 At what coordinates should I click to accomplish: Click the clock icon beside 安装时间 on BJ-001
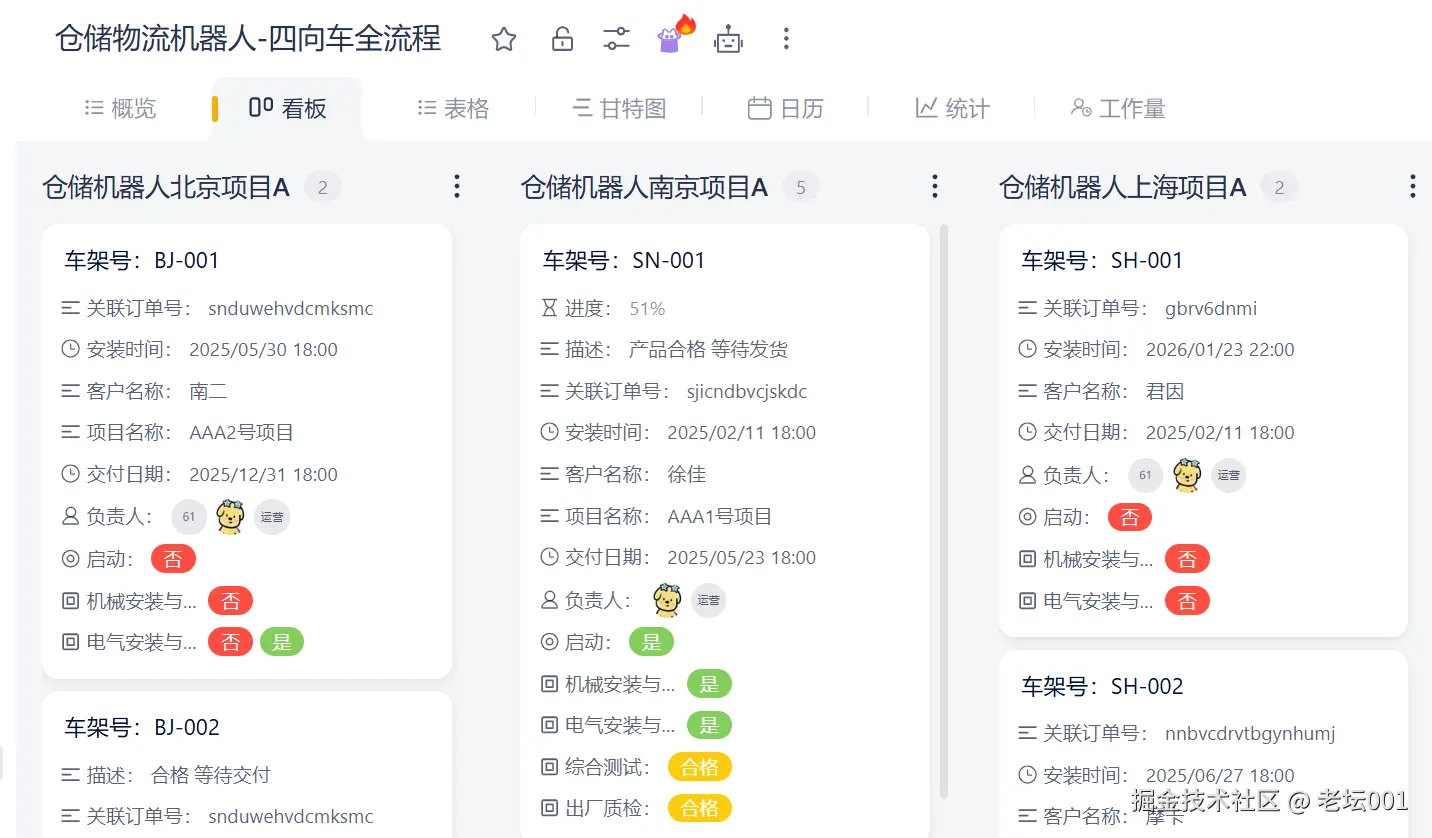(70, 349)
